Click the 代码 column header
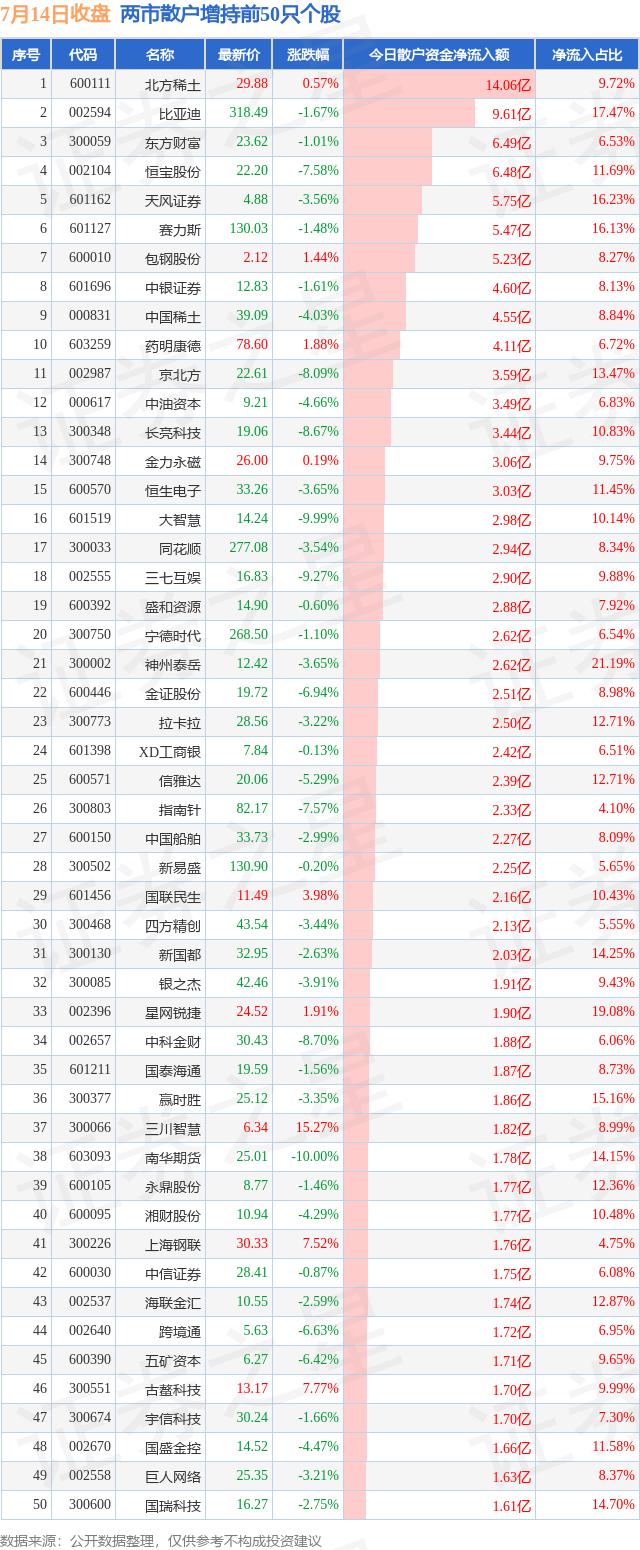 coord(82,55)
